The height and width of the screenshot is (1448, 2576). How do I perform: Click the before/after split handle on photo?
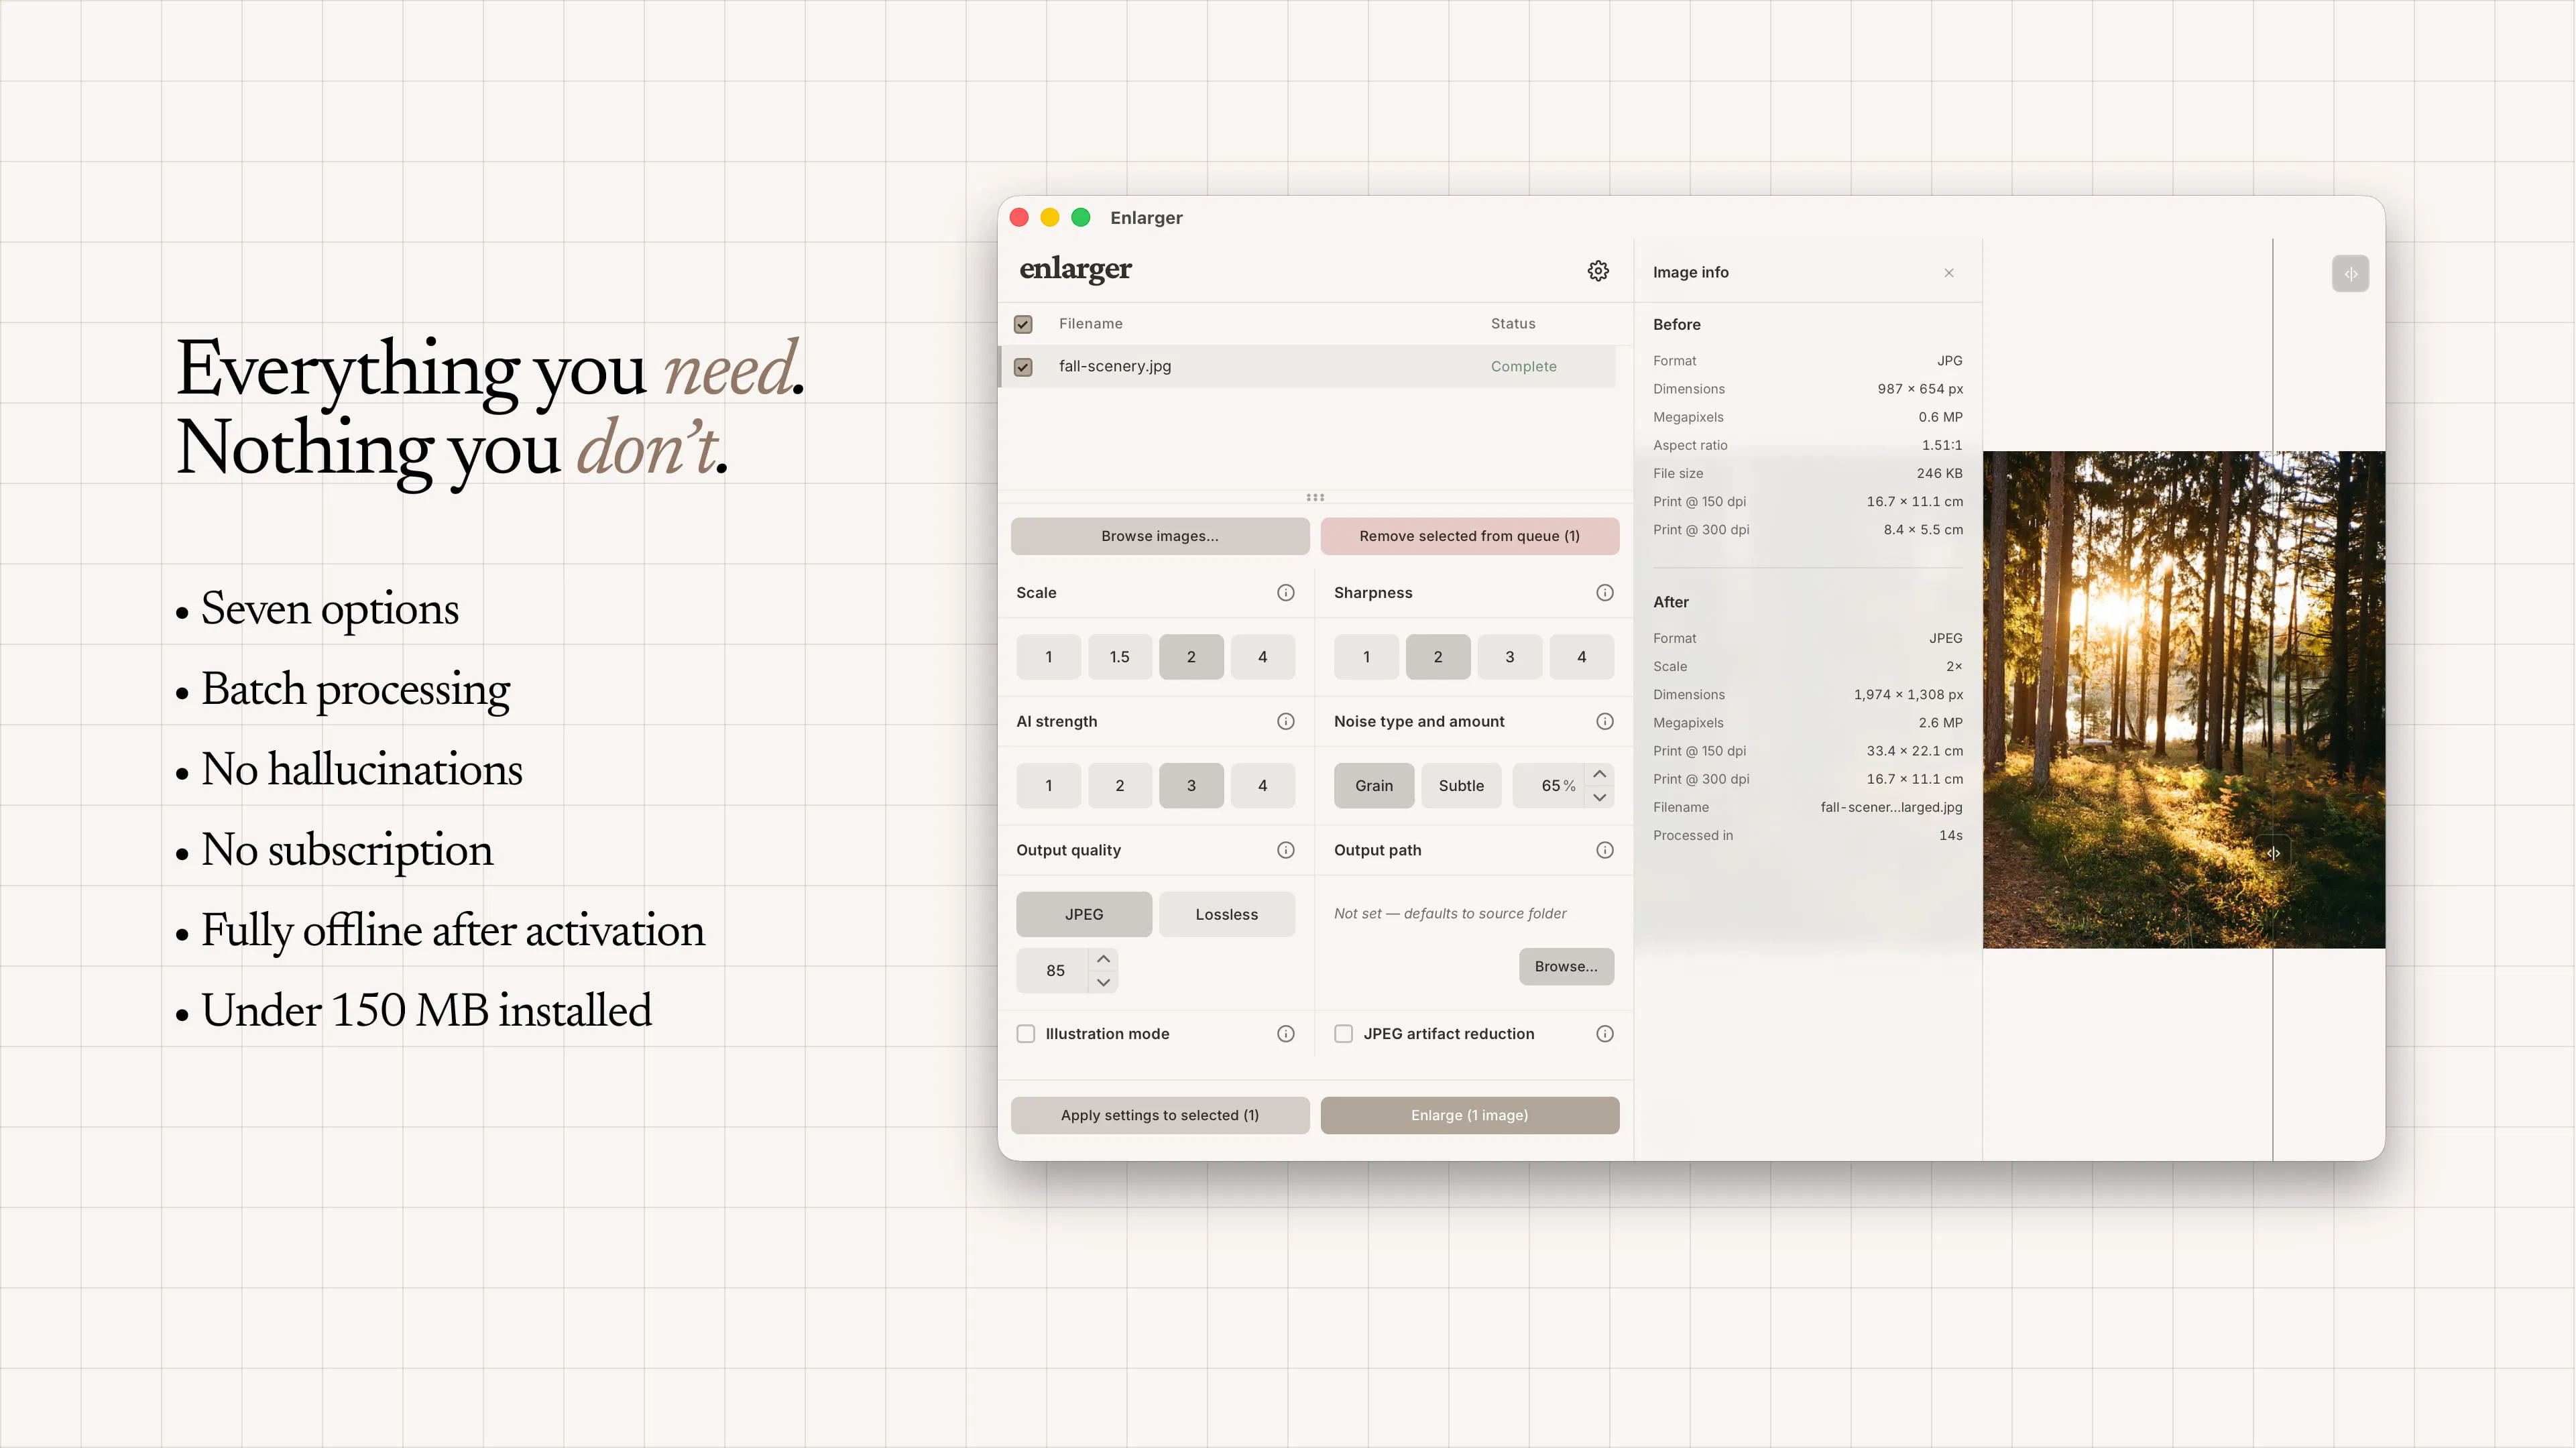click(2273, 853)
